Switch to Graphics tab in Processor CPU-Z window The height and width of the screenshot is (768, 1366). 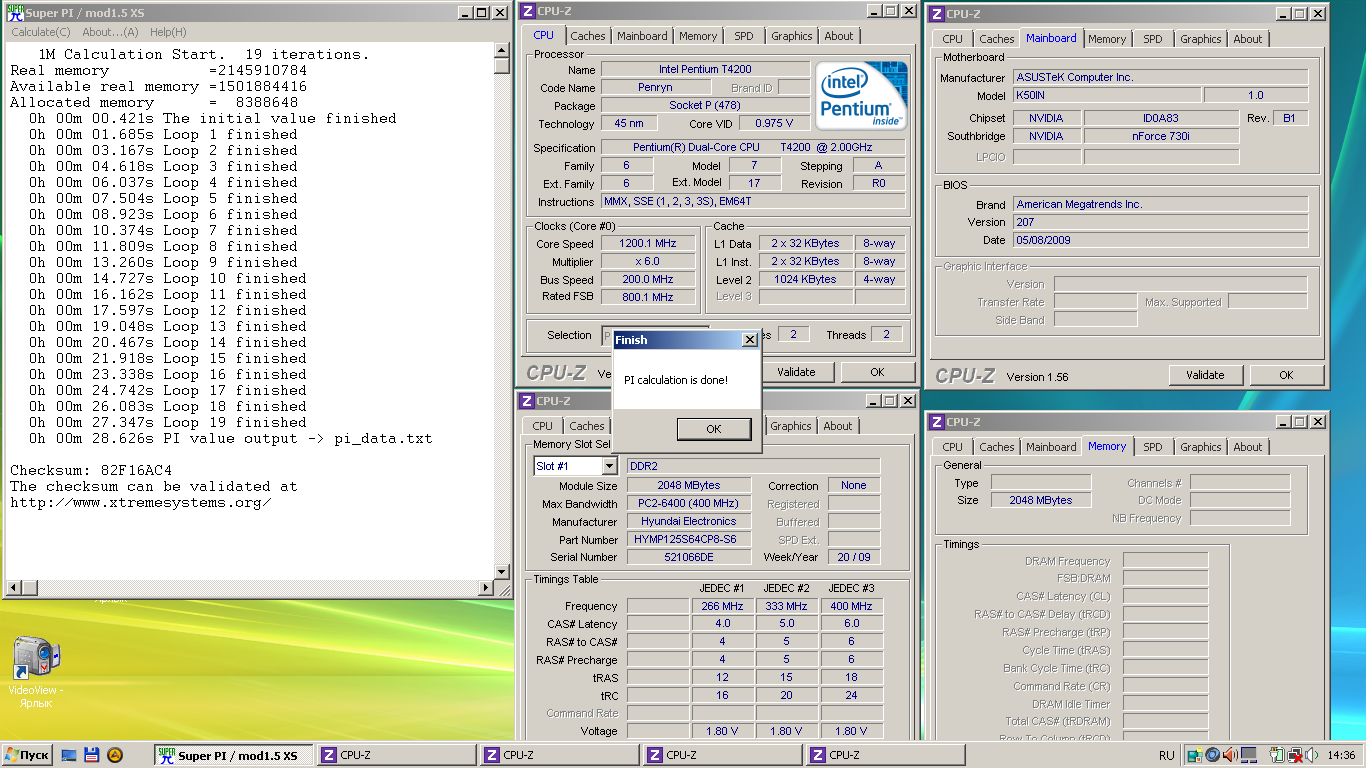[x=791, y=36]
